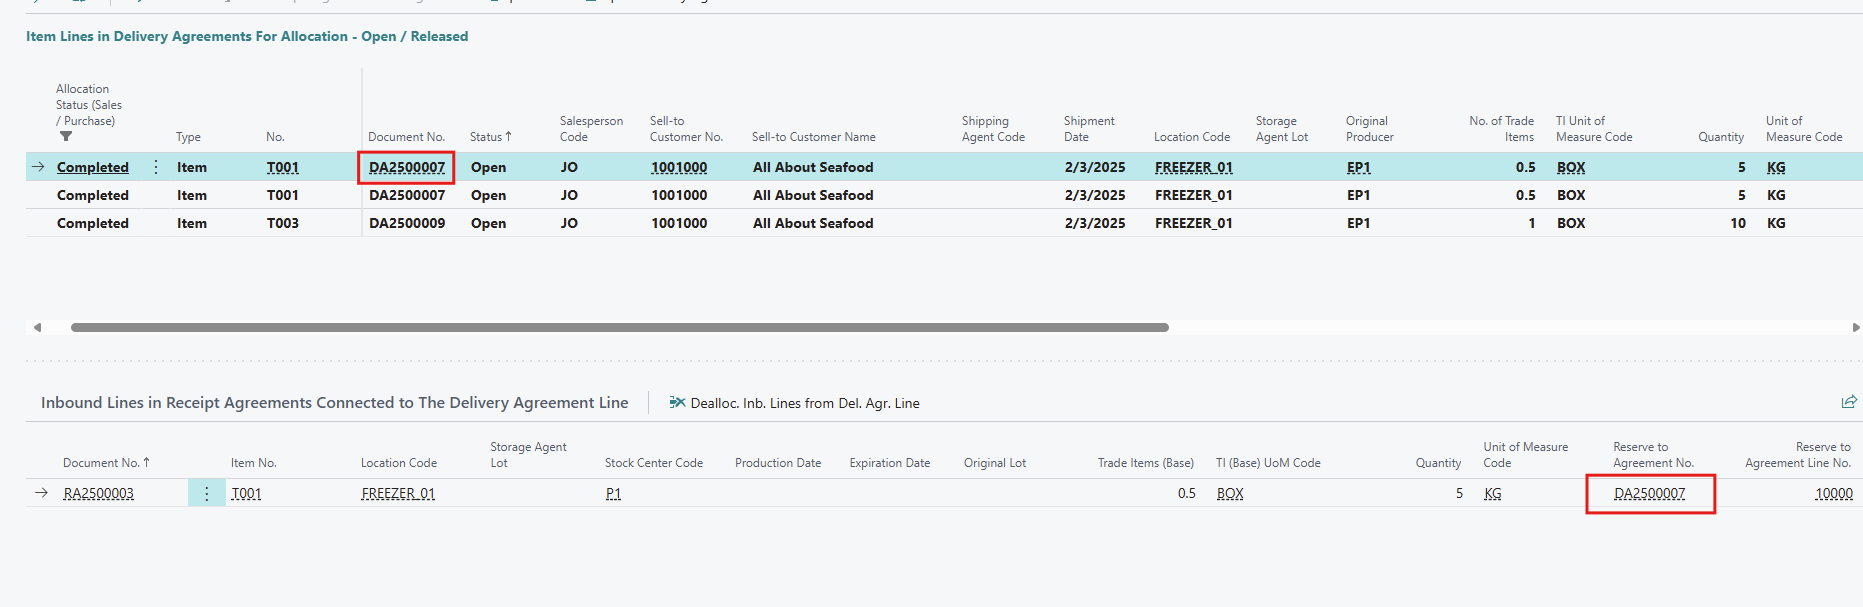1863x607 pixels.
Task: Open the three-dot menu on the RA2500003 row
Action: (x=207, y=493)
